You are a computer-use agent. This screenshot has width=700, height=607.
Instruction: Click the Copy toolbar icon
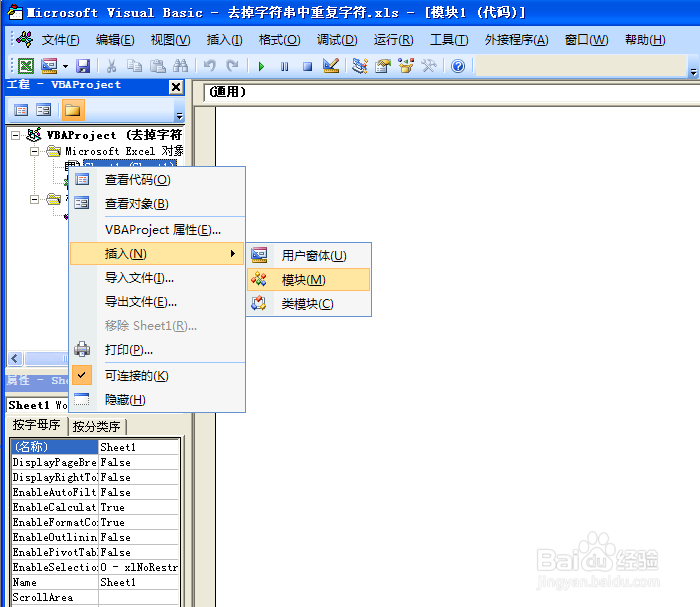tap(134, 66)
